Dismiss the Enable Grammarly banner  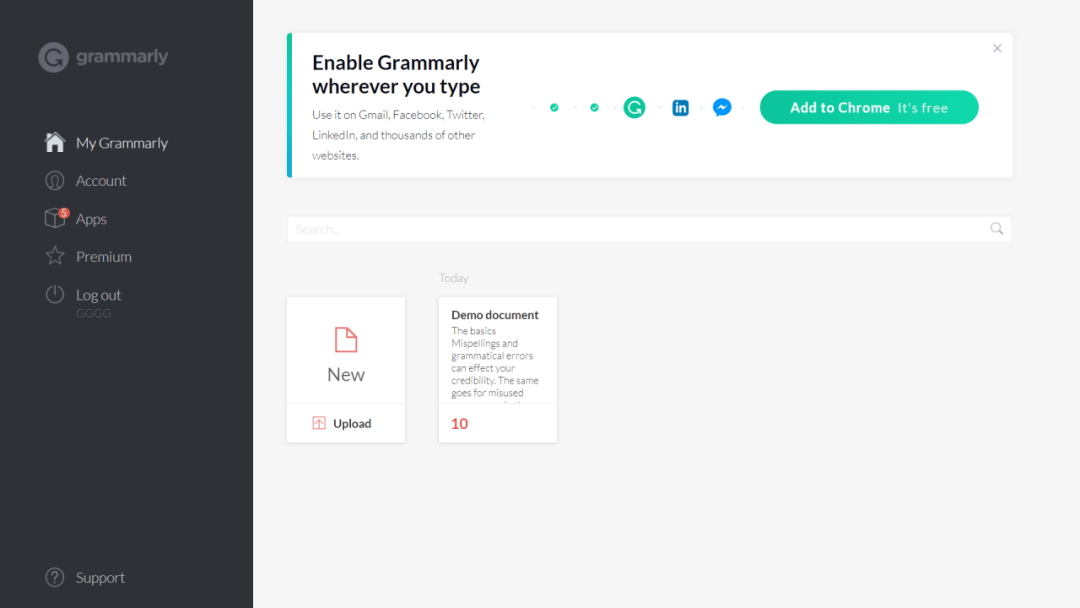tap(997, 48)
